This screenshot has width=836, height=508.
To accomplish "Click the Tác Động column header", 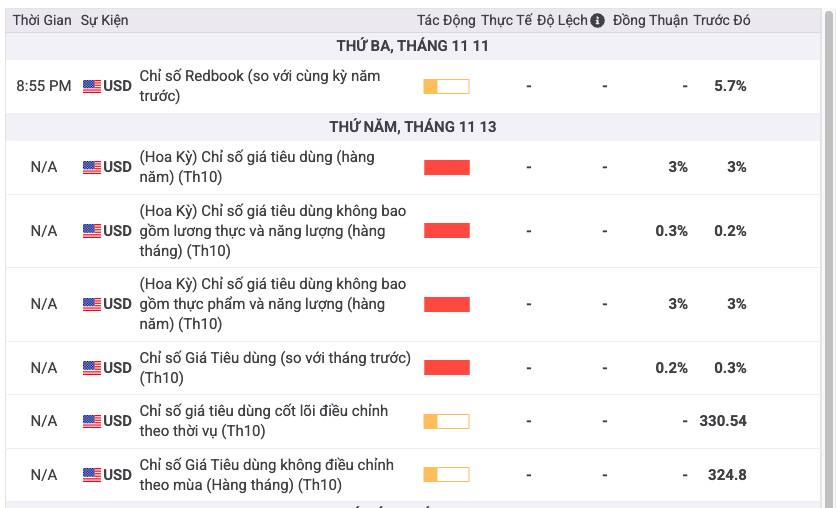I will [445, 20].
